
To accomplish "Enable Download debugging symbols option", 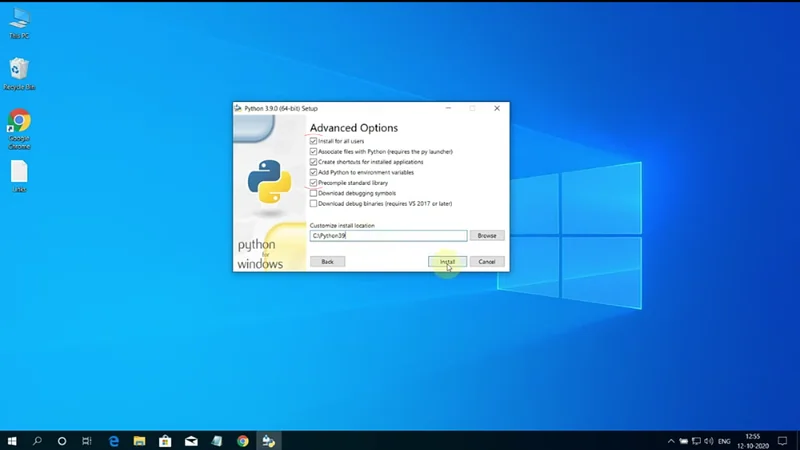I will 314,193.
